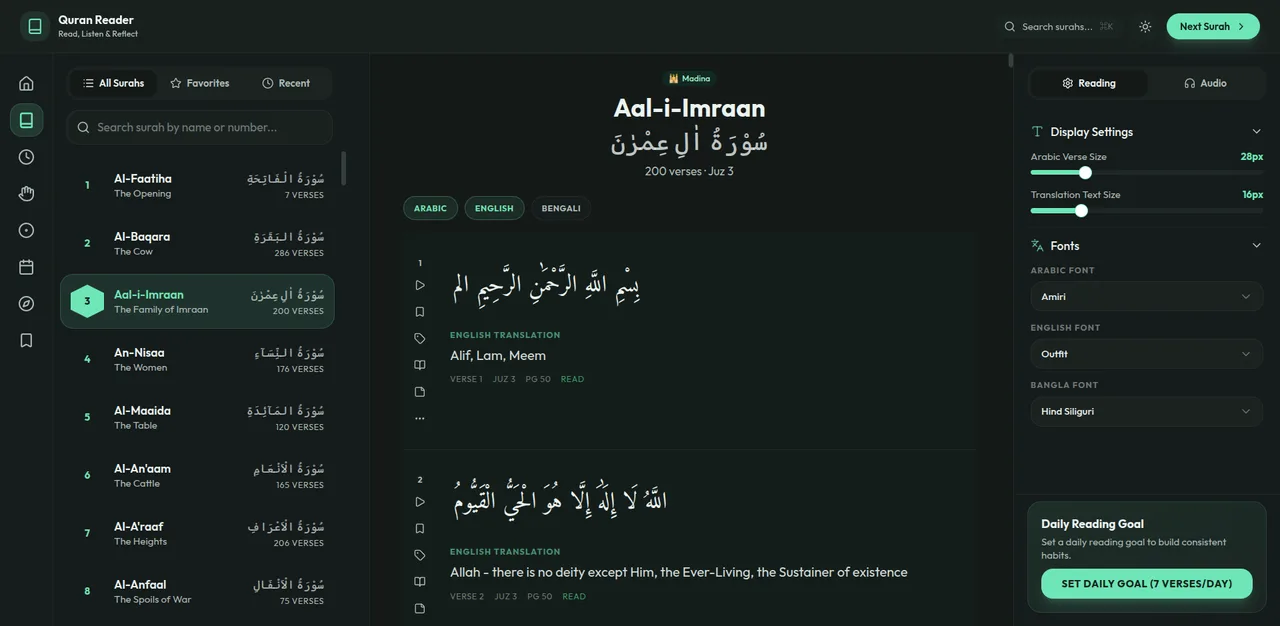
Task: Switch to the Favorites tab
Action: (200, 83)
